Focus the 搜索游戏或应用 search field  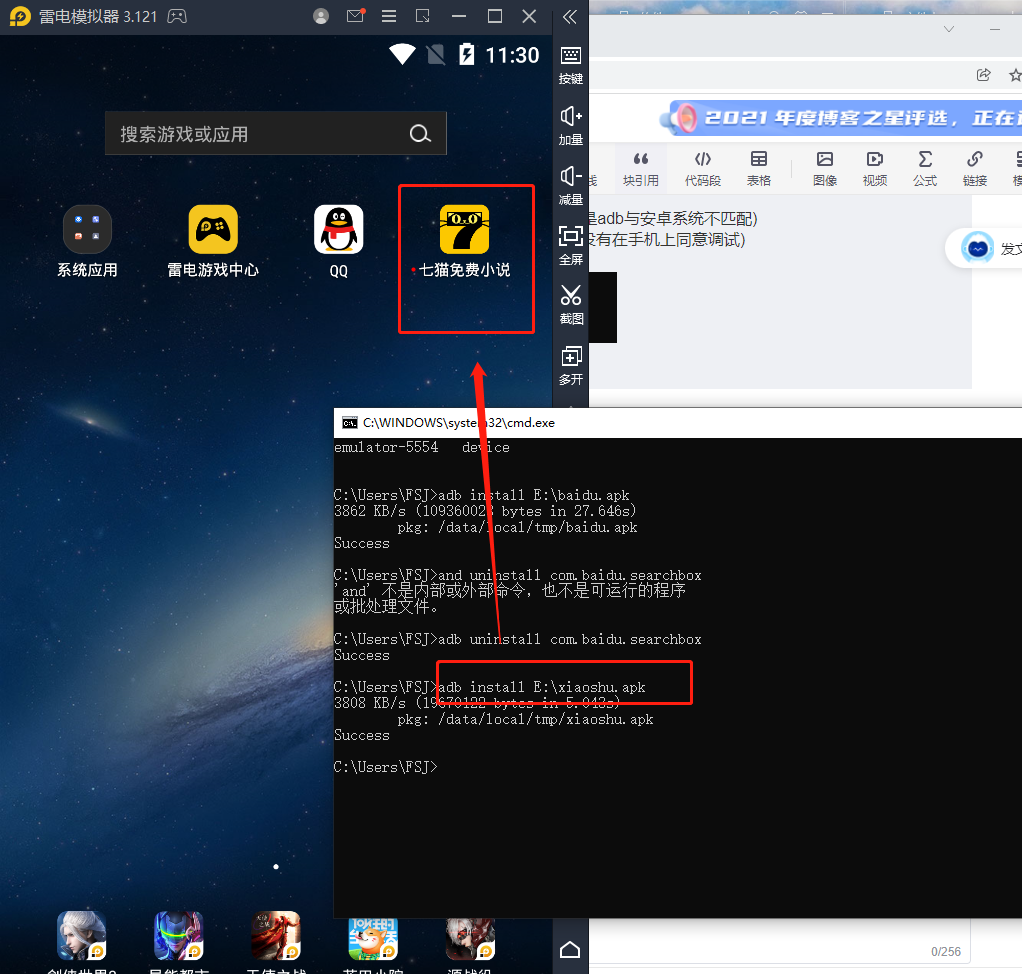pos(276,134)
